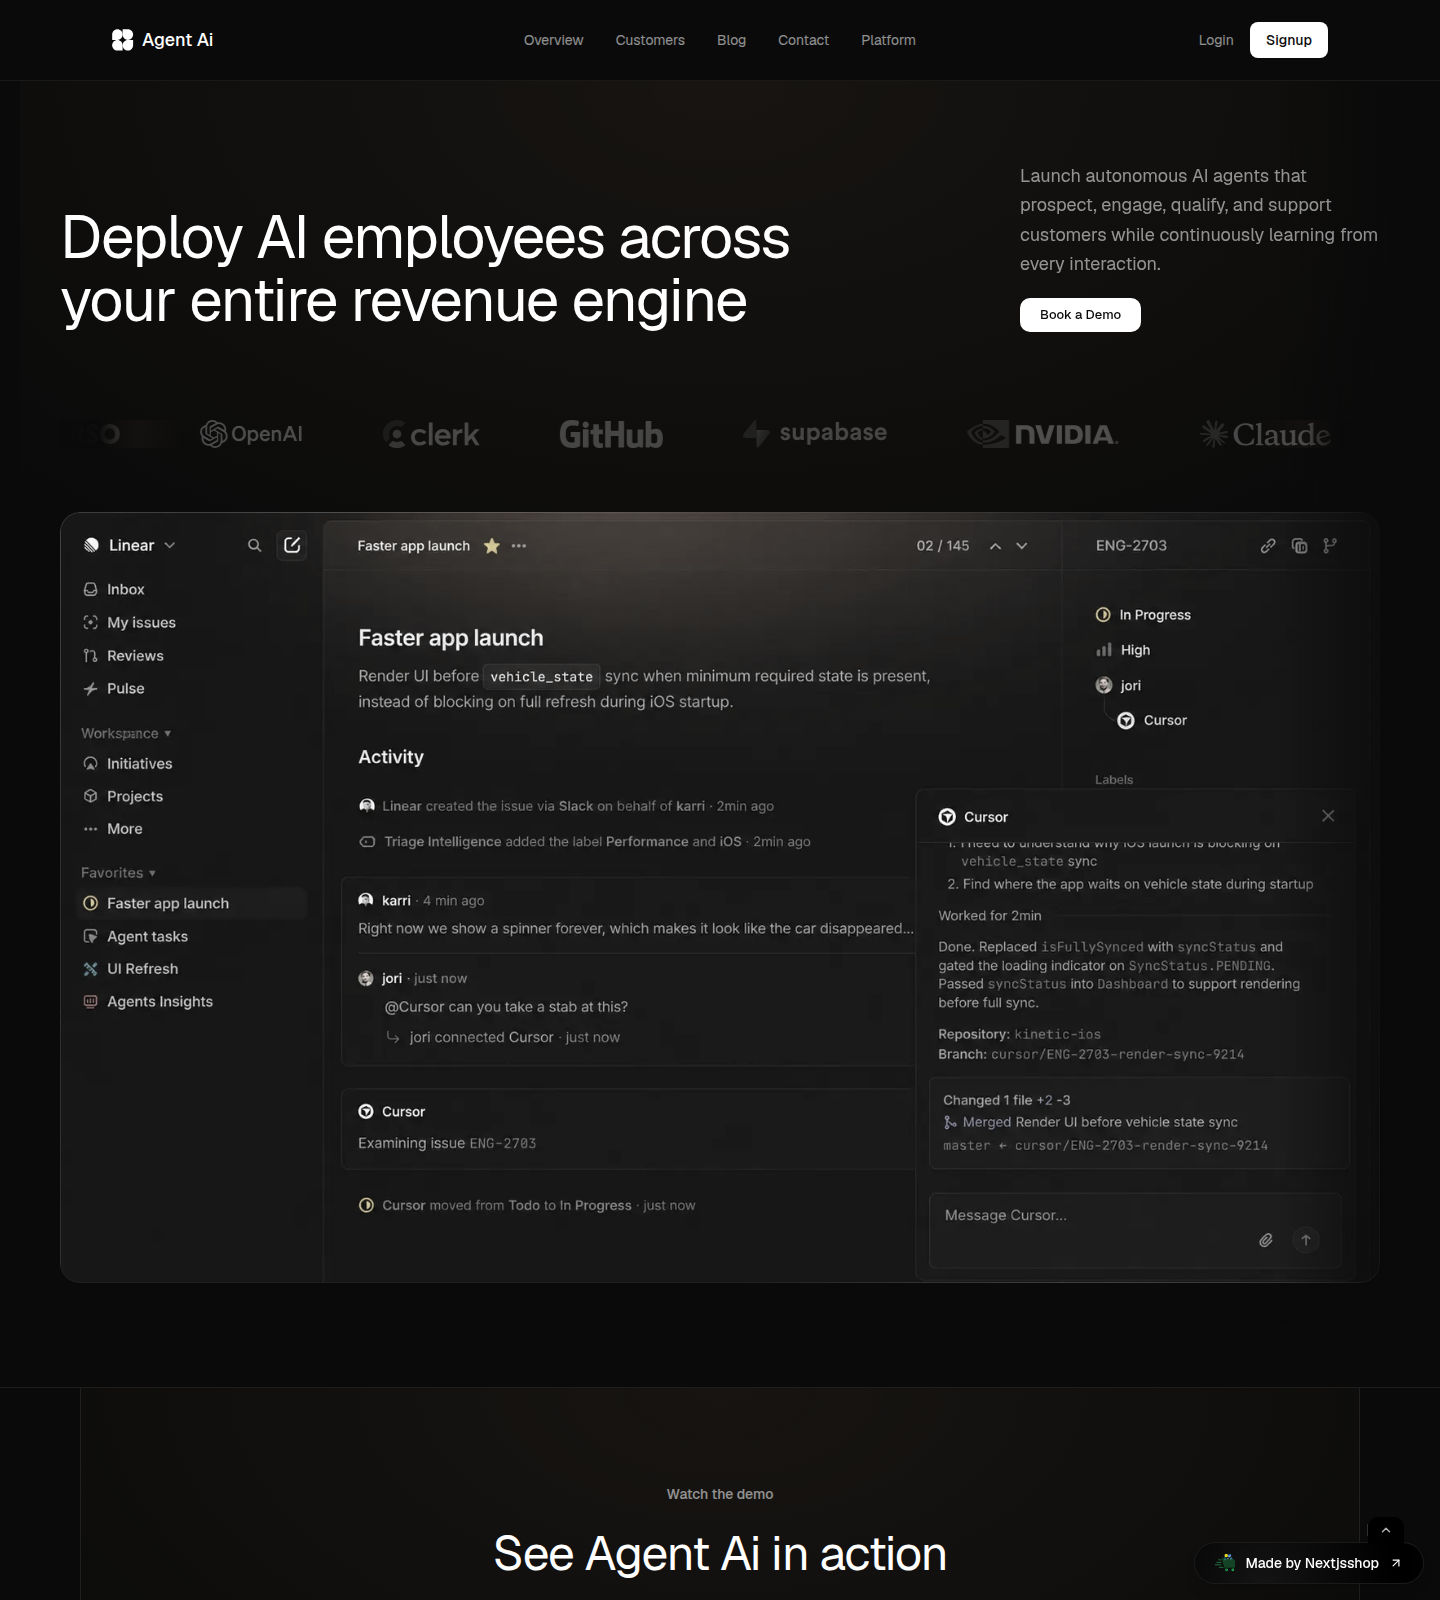
Task: Click the git branch icon next to ENG-2703
Action: point(1330,546)
